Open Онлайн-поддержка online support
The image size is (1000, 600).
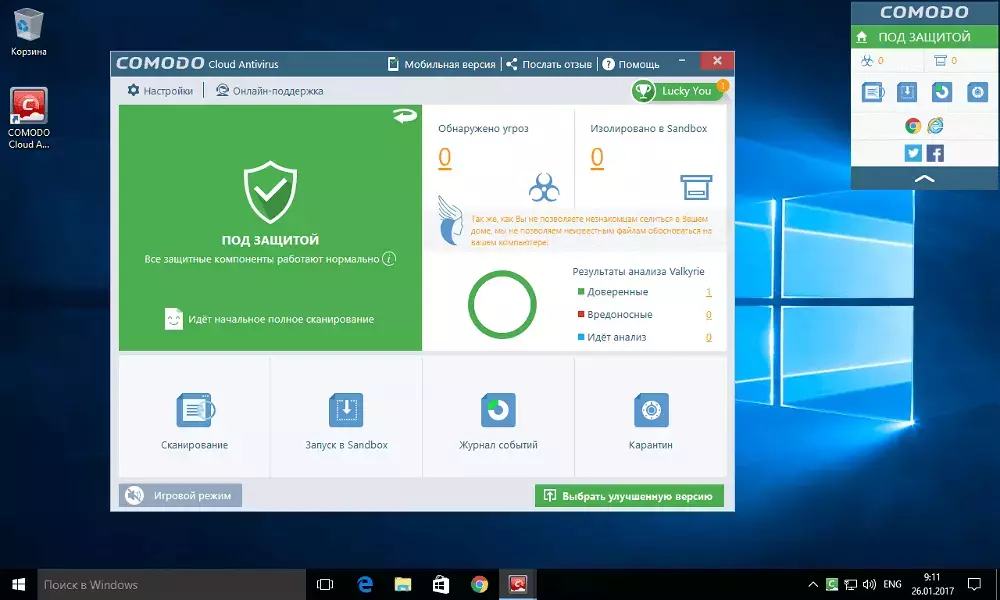(269, 91)
